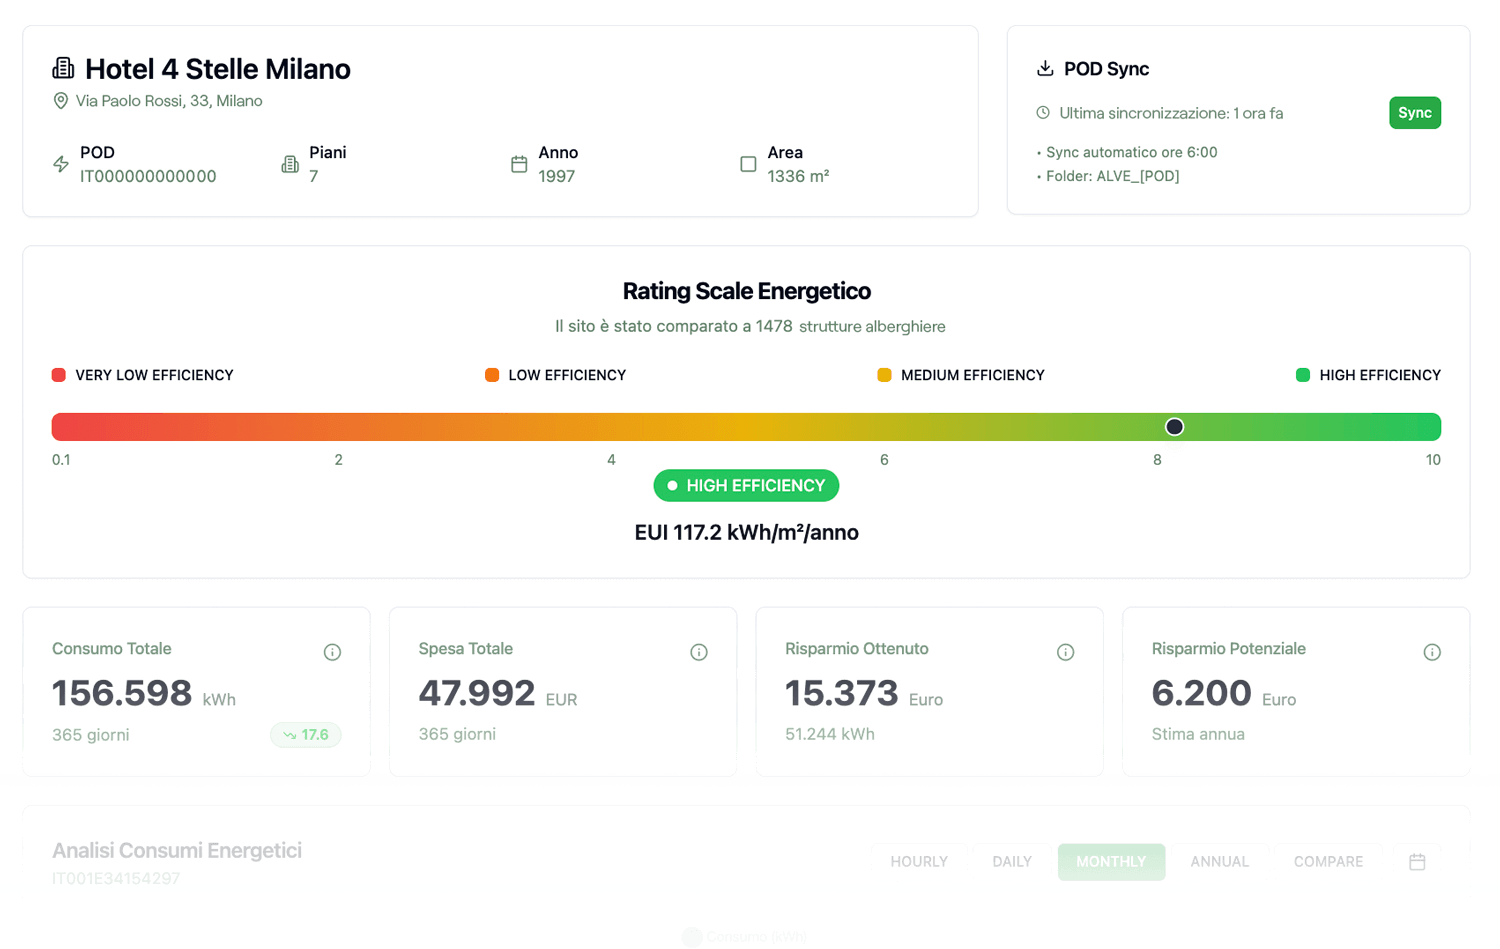Screen dimensions: 1500x949
Task: Select the MONTHLY tab
Action: click(x=1111, y=862)
